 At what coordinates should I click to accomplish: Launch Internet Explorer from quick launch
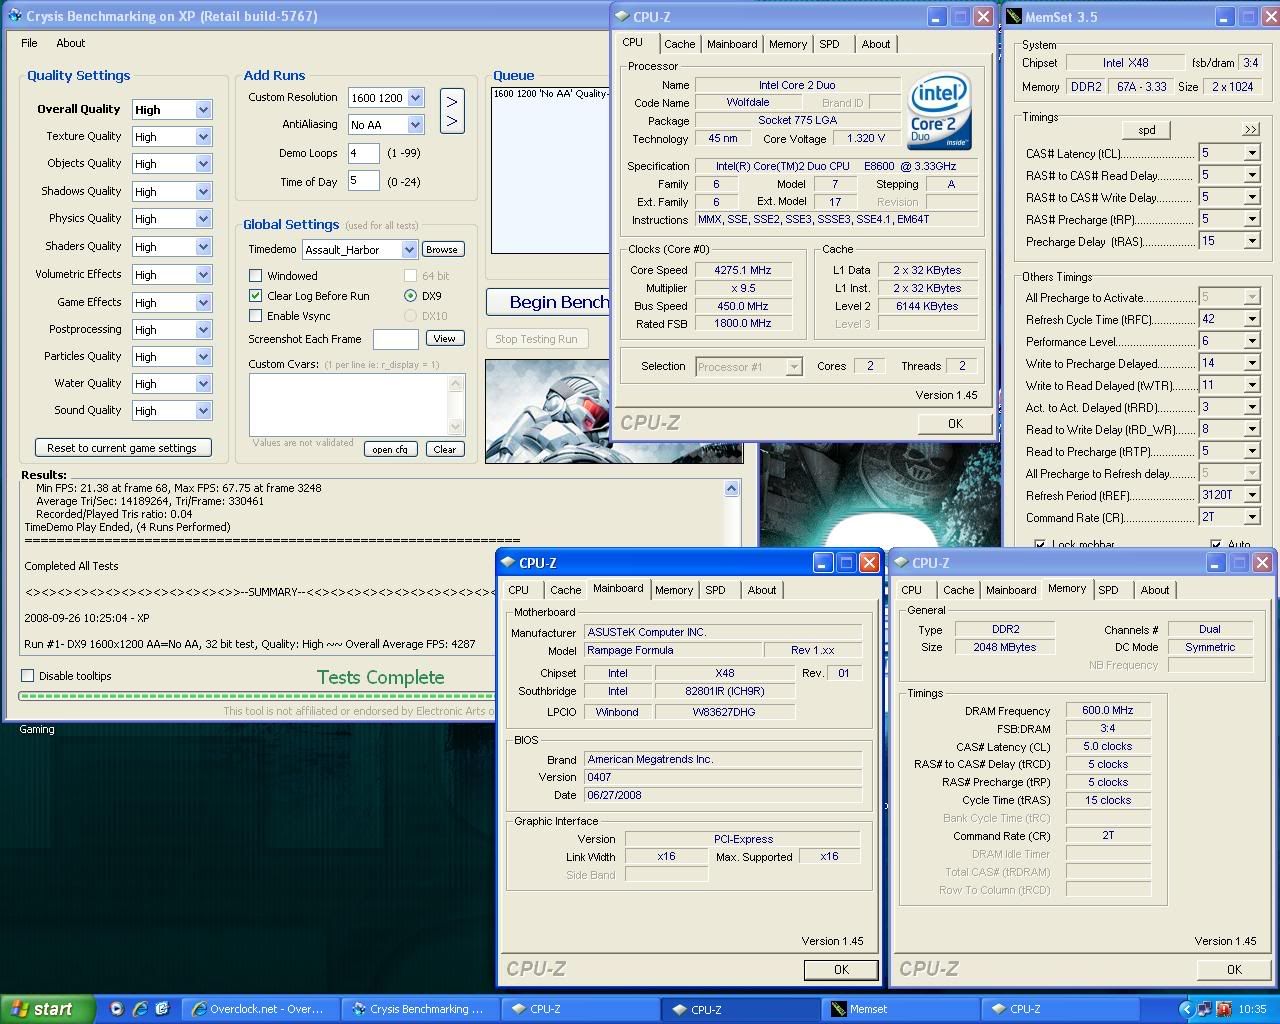[140, 1009]
